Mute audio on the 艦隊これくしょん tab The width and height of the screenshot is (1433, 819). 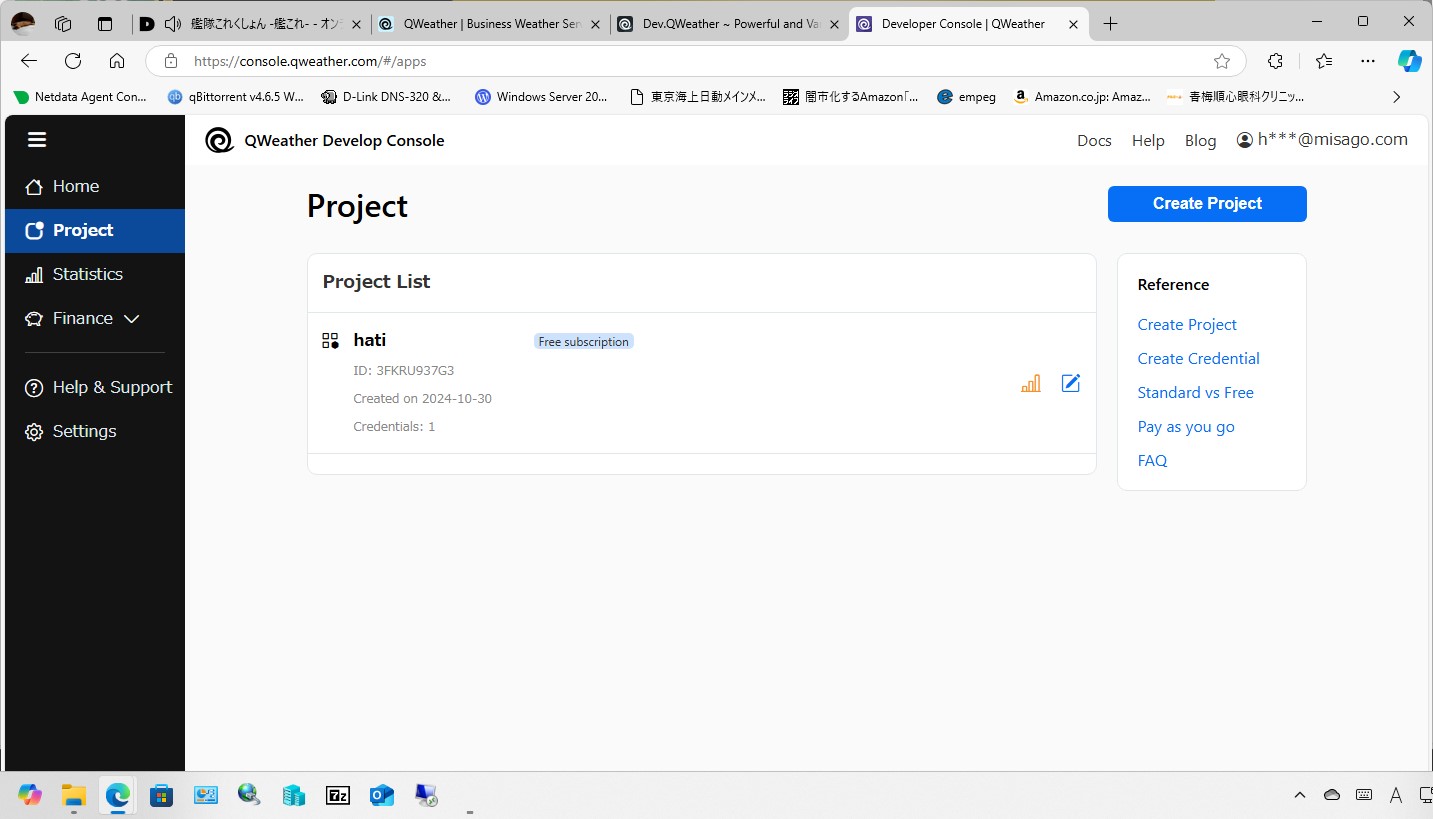[x=173, y=24]
